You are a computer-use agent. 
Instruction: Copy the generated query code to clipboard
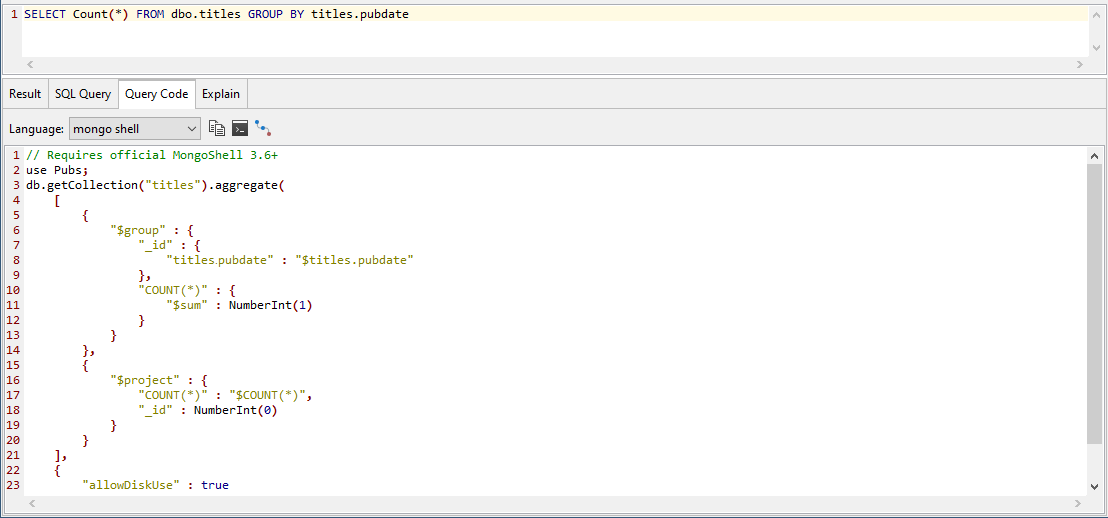coord(217,128)
